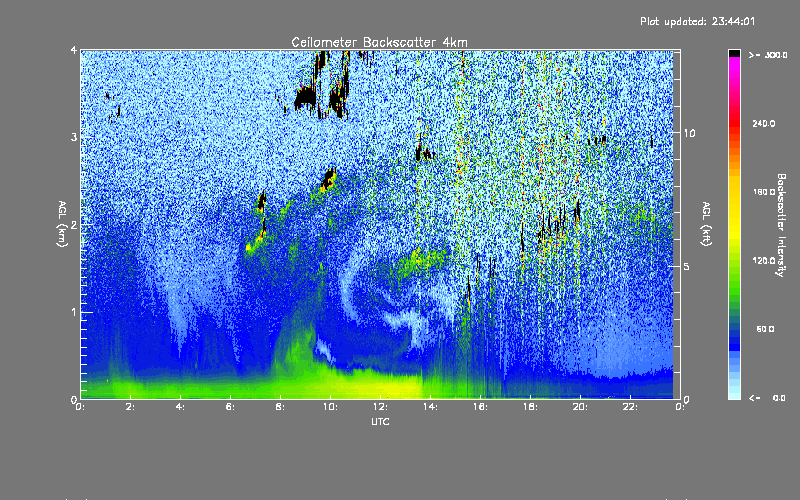Click the "8:" UTC hour tick label
Screen dimensions: 800x500
(x=280, y=407)
